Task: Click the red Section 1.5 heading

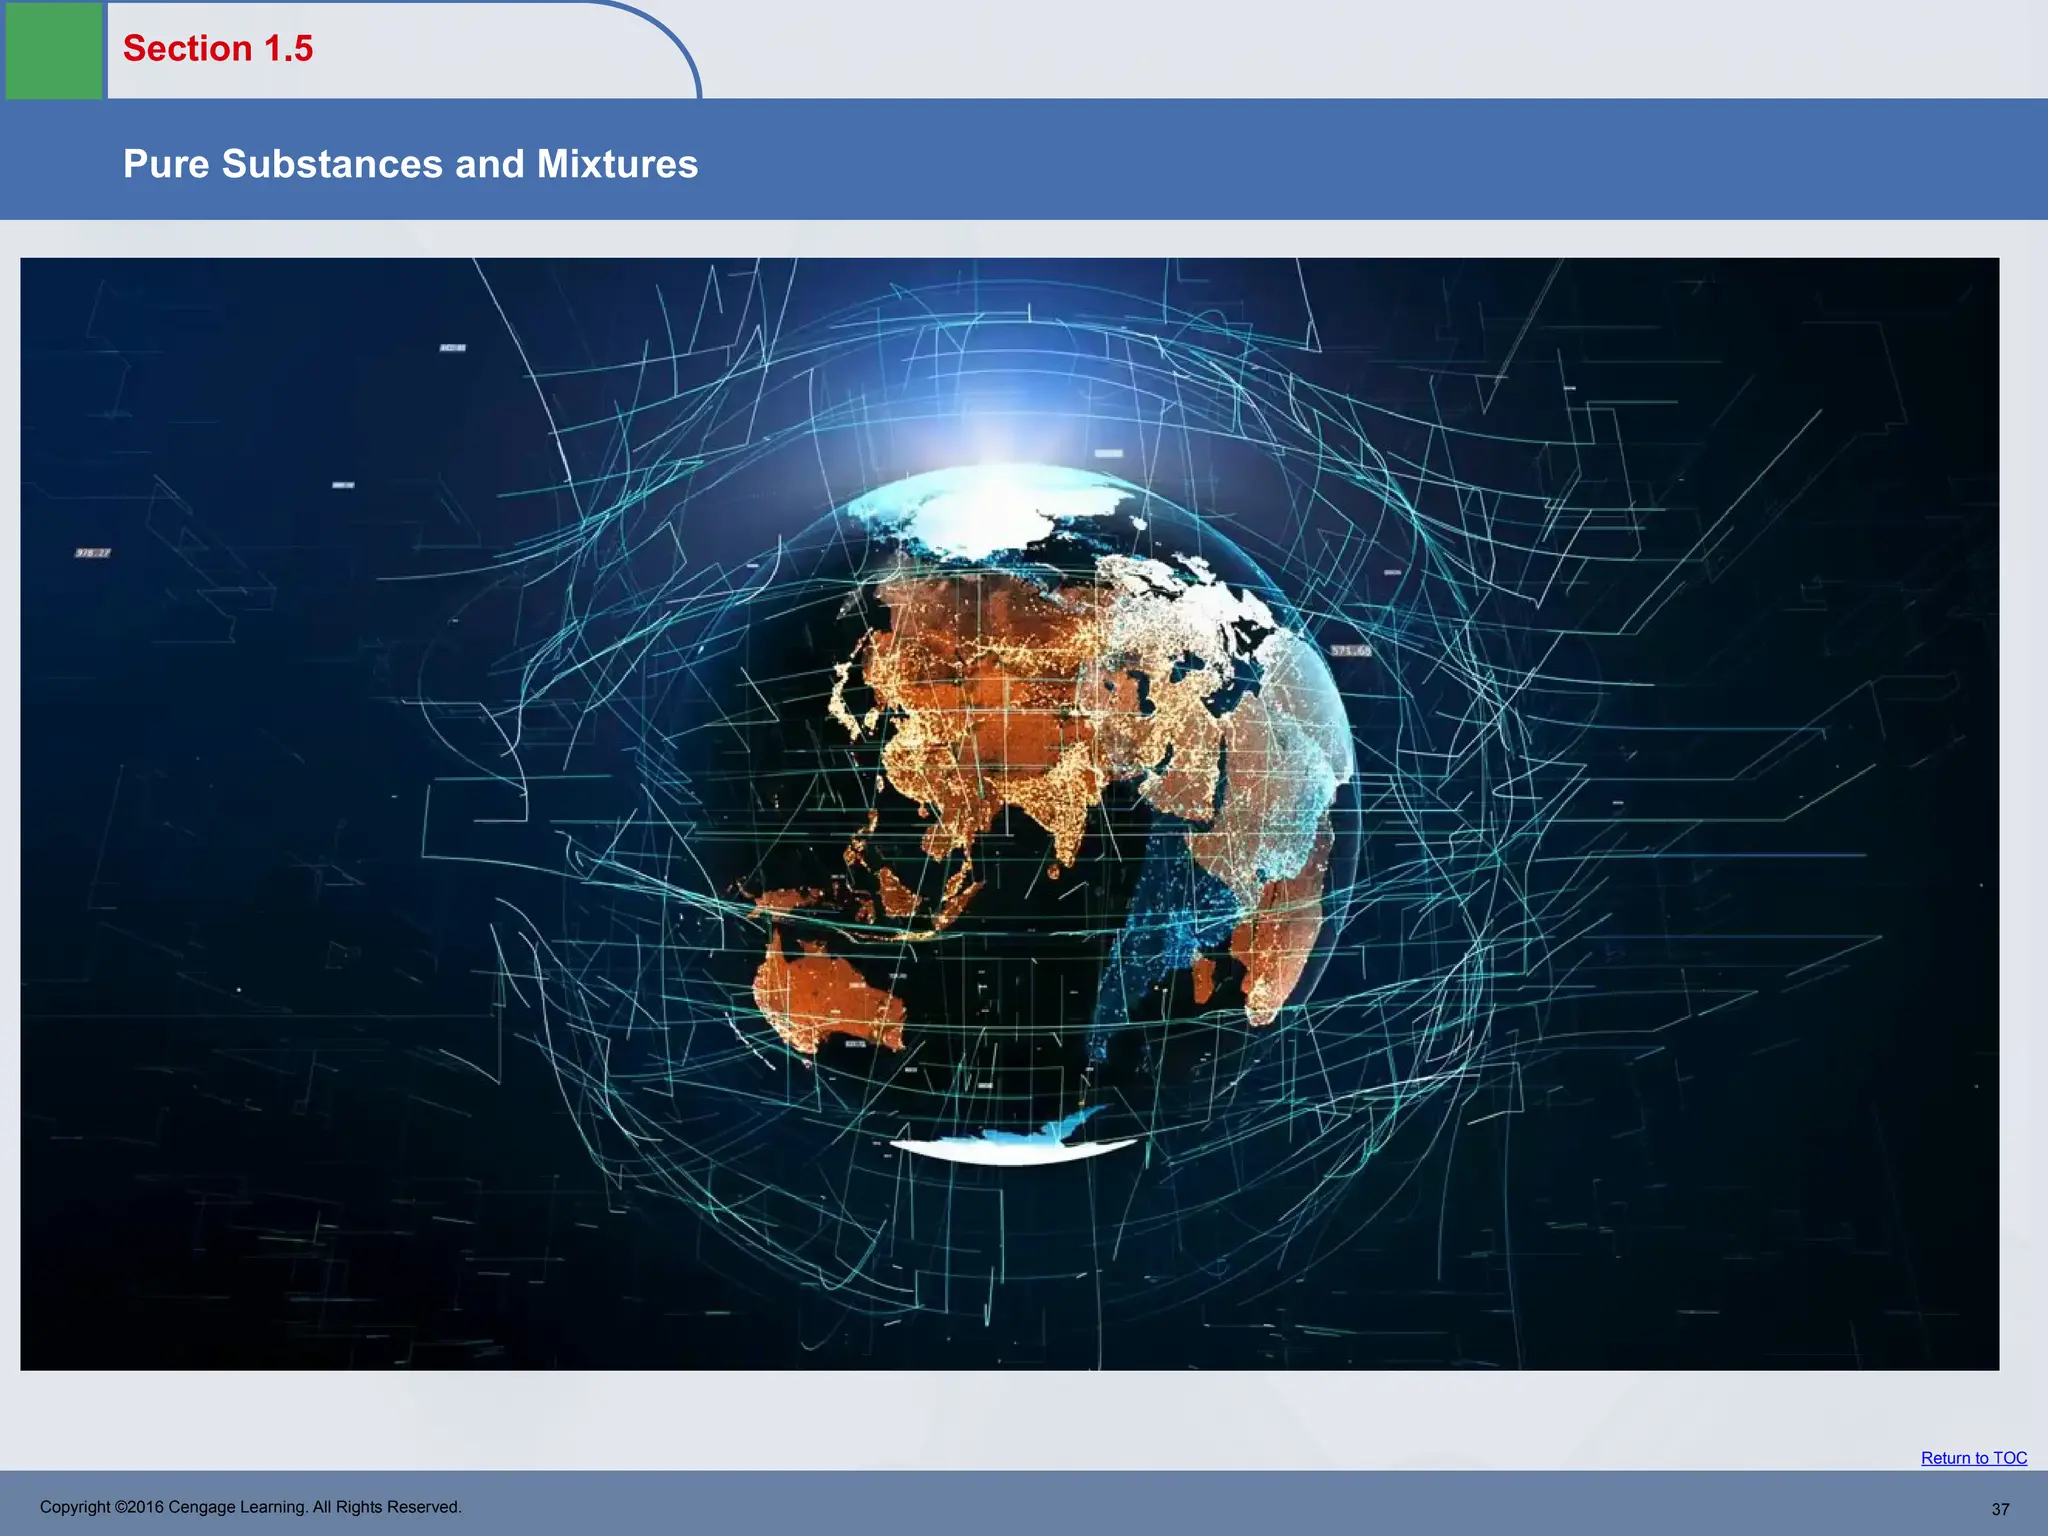Action: (x=218, y=48)
